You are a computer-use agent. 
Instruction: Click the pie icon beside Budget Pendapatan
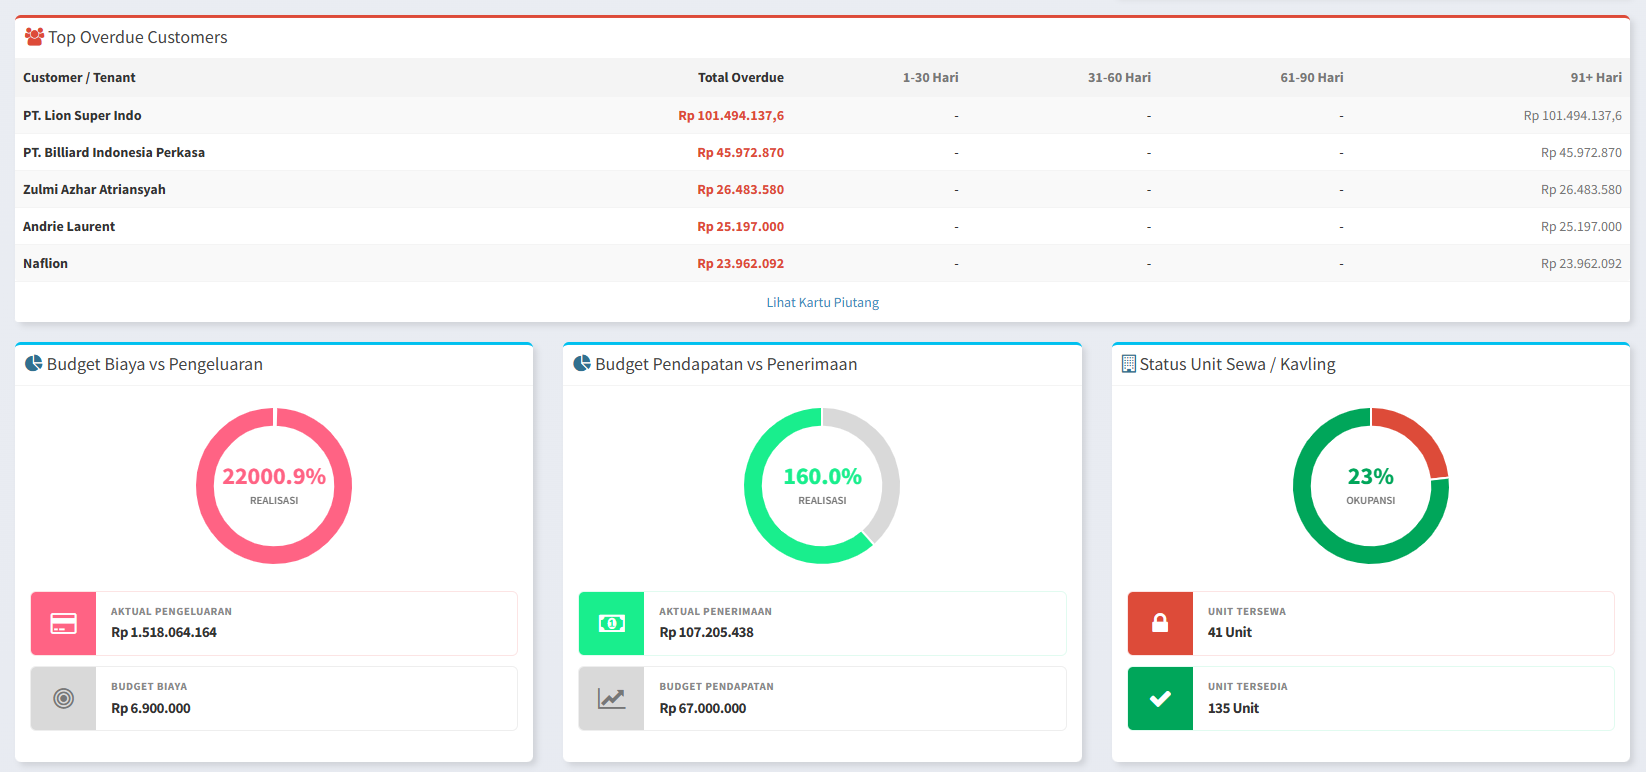click(582, 364)
